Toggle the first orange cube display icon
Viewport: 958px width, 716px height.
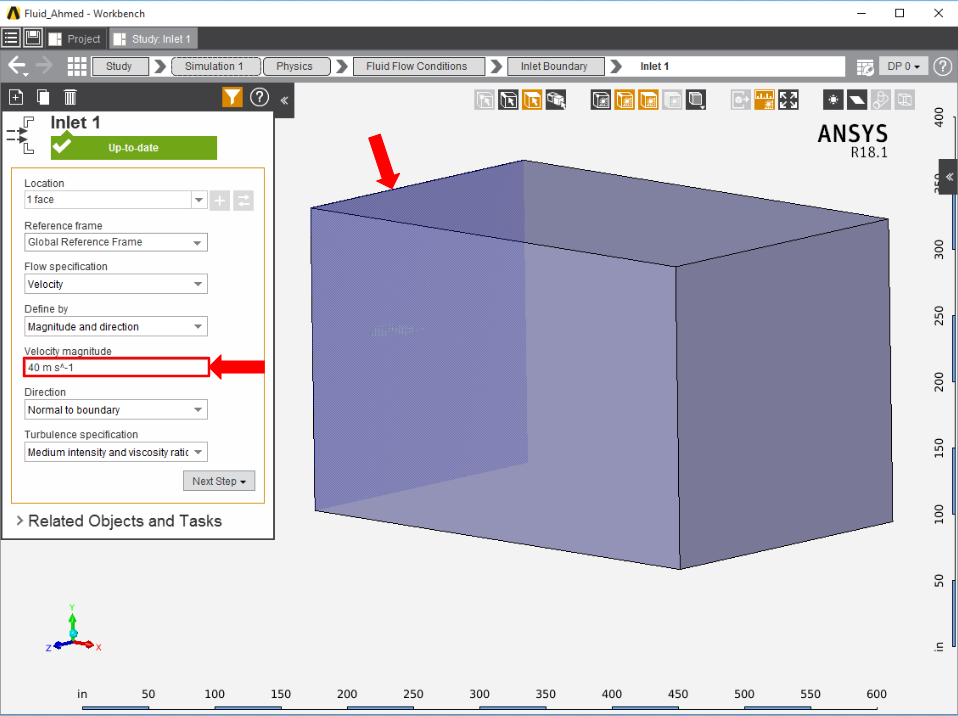[624, 100]
